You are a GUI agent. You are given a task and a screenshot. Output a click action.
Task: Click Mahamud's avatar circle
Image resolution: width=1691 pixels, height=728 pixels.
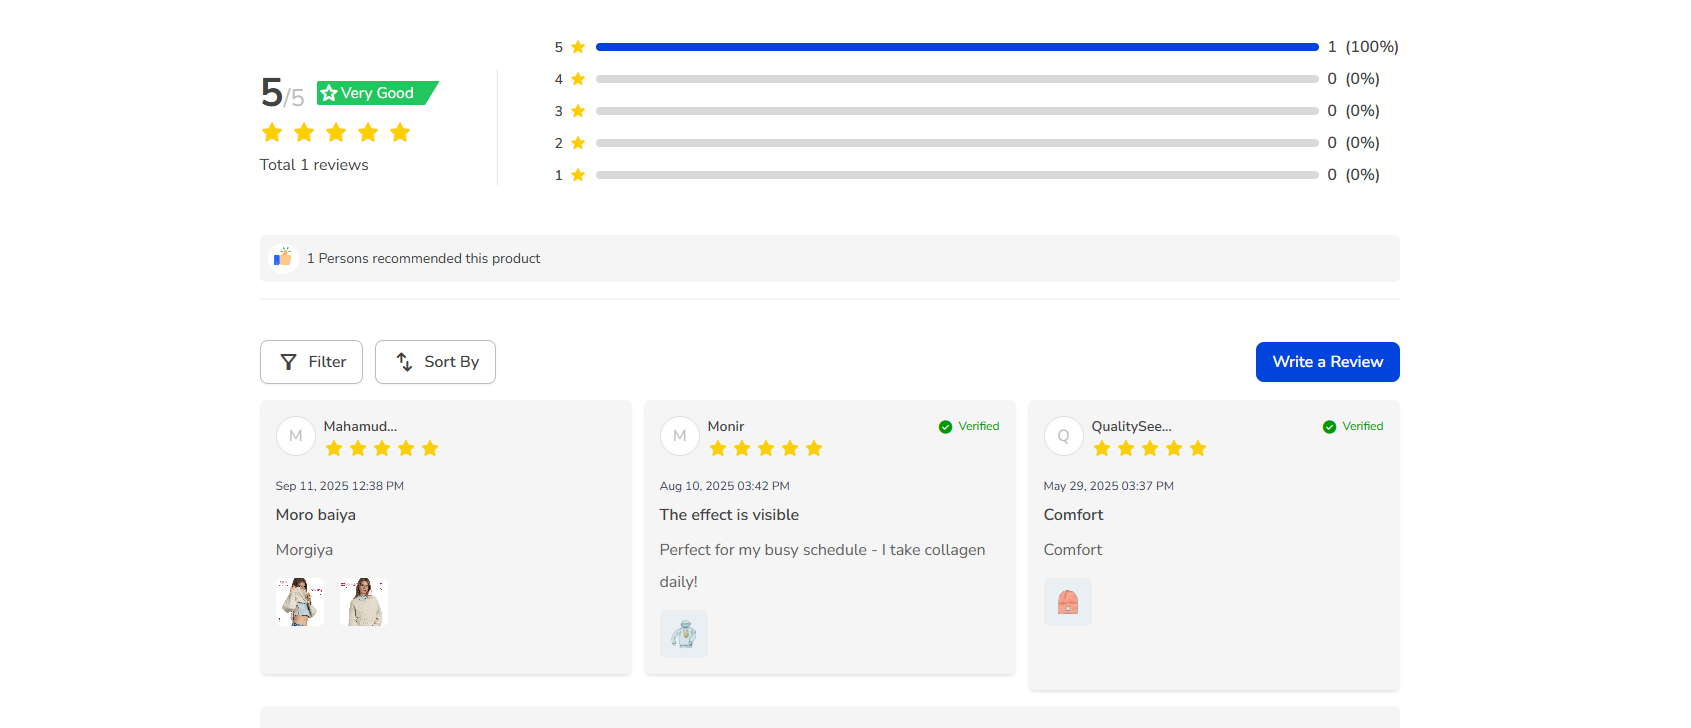tap(296, 436)
